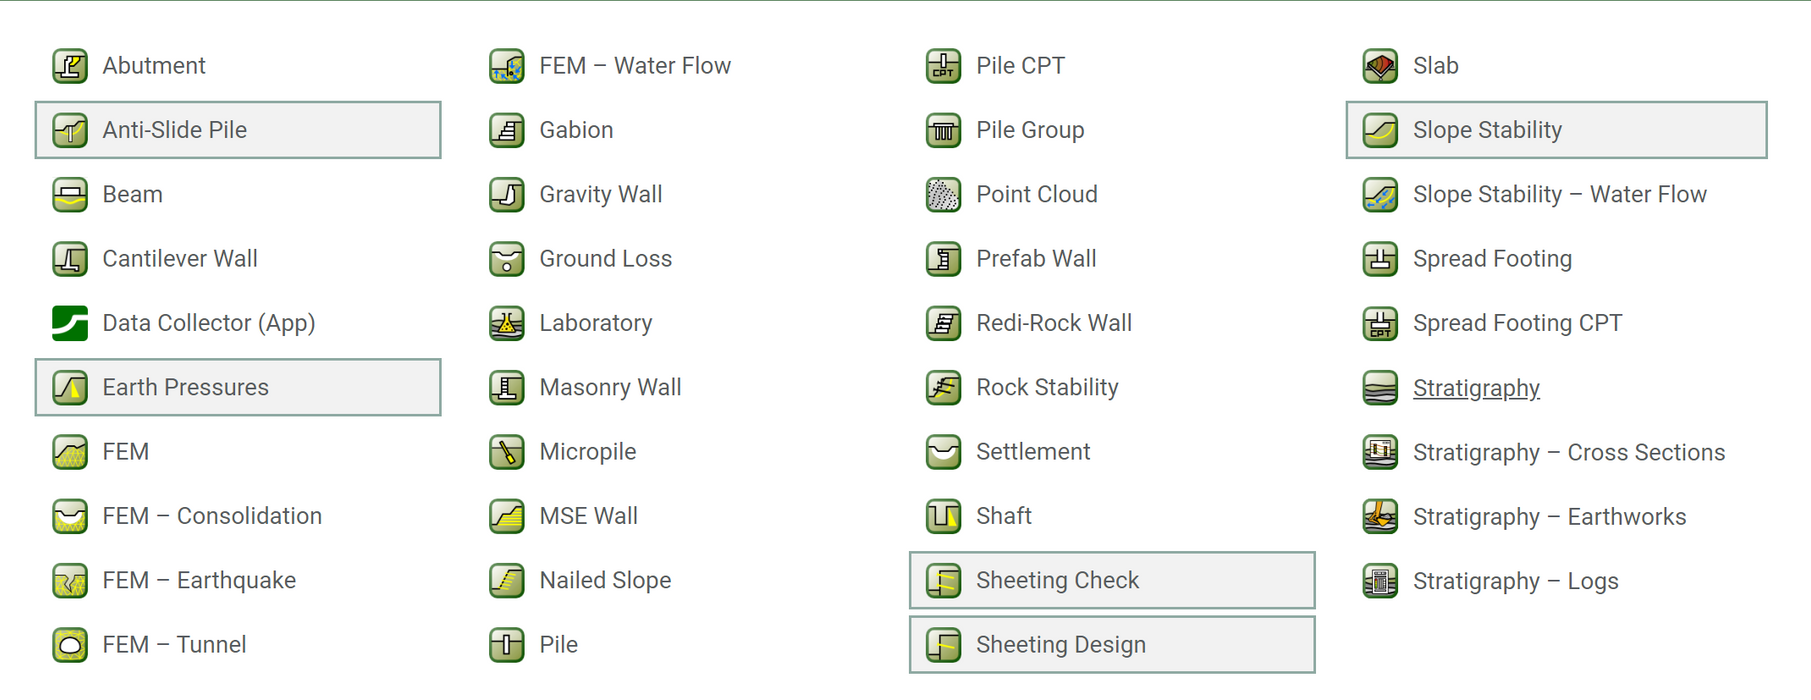Viewport: 1811px width, 700px height.
Task: Click the Earth Pressures highlighted box
Action: pyautogui.click(x=238, y=387)
